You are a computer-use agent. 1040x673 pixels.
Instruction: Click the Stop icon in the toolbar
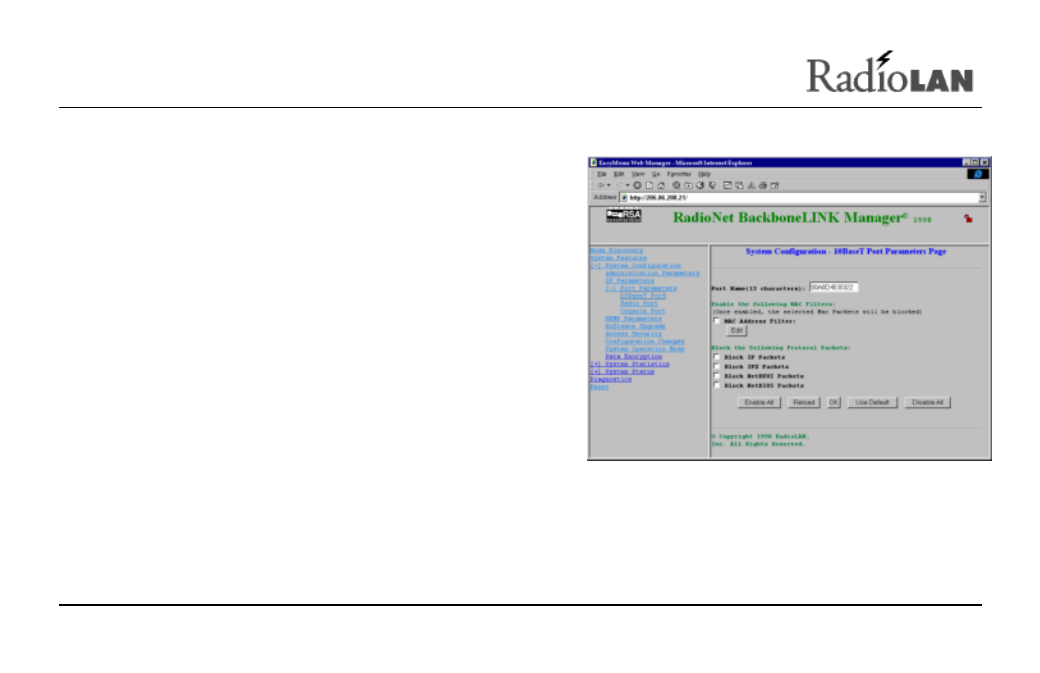(x=637, y=186)
